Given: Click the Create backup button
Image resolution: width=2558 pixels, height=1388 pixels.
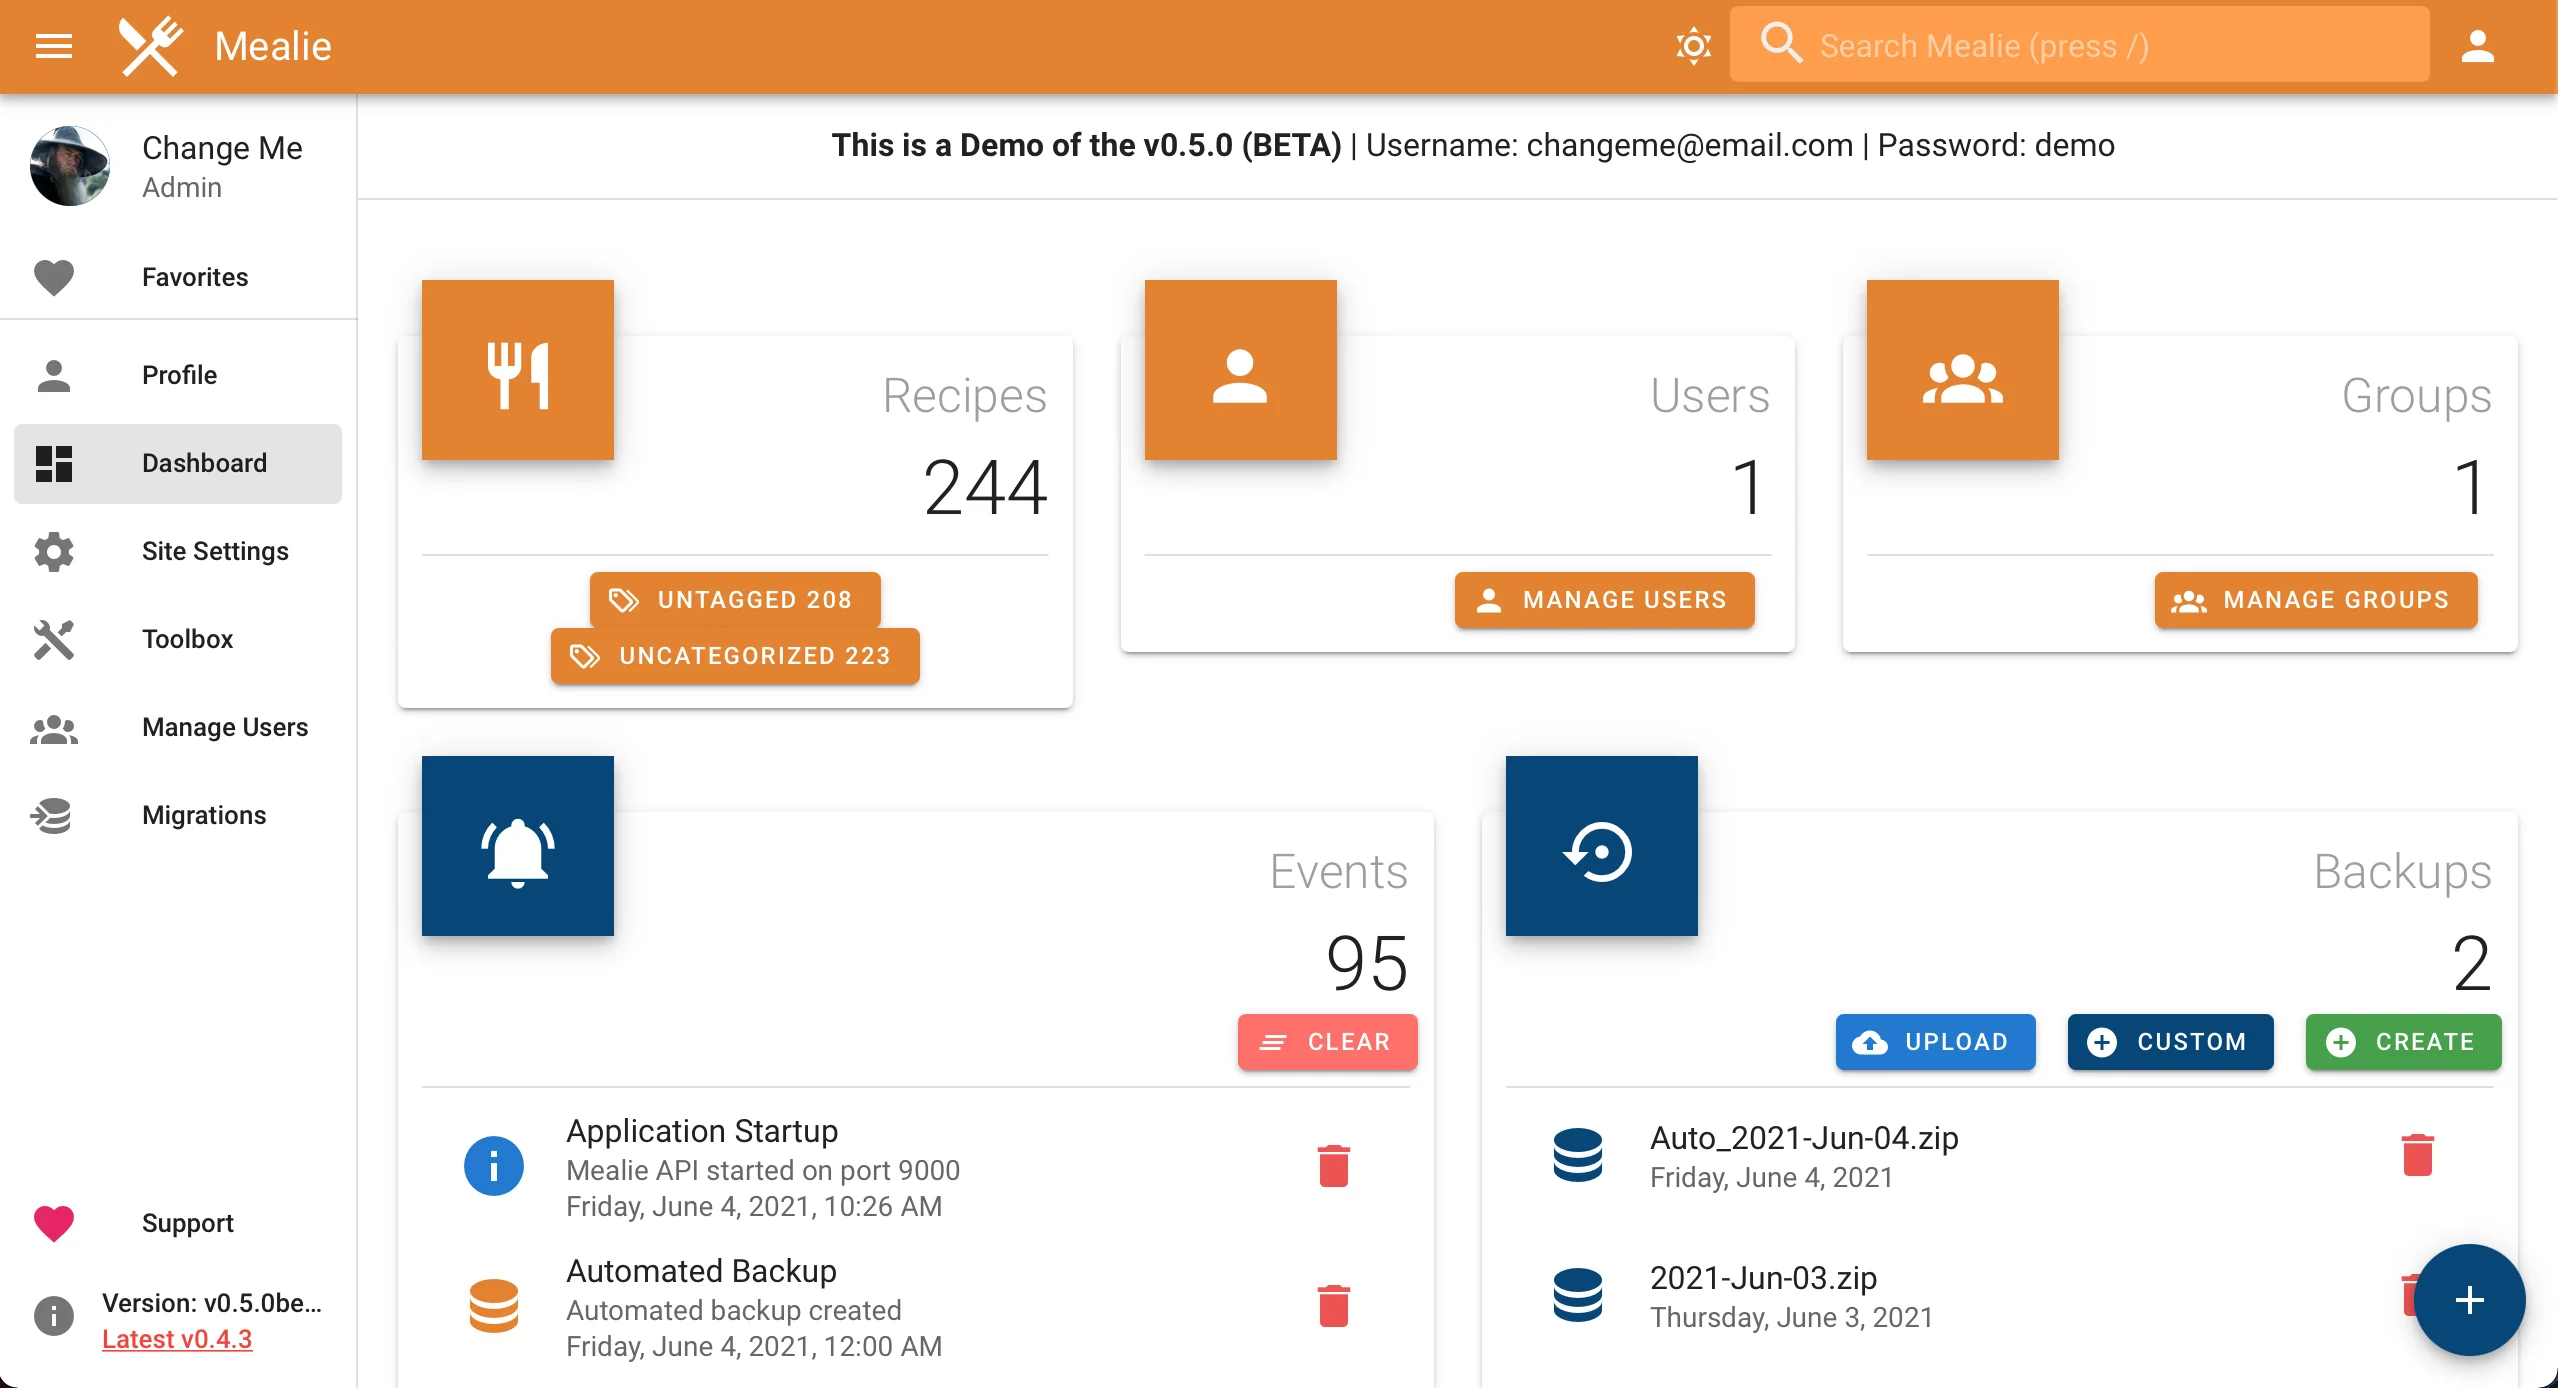Looking at the screenshot, I should click(x=2403, y=1042).
